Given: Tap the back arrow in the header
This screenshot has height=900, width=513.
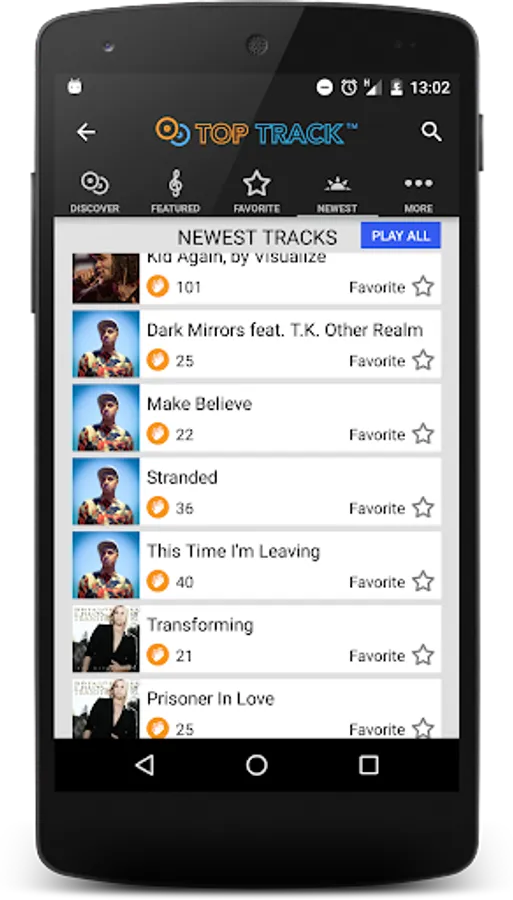Looking at the screenshot, I should tap(87, 132).
